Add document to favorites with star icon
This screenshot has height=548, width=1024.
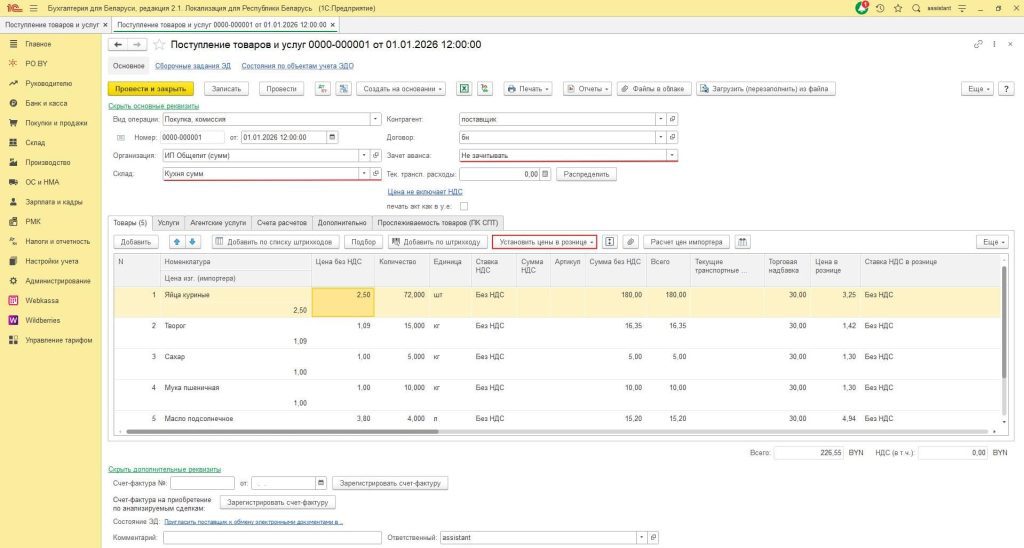click(158, 45)
